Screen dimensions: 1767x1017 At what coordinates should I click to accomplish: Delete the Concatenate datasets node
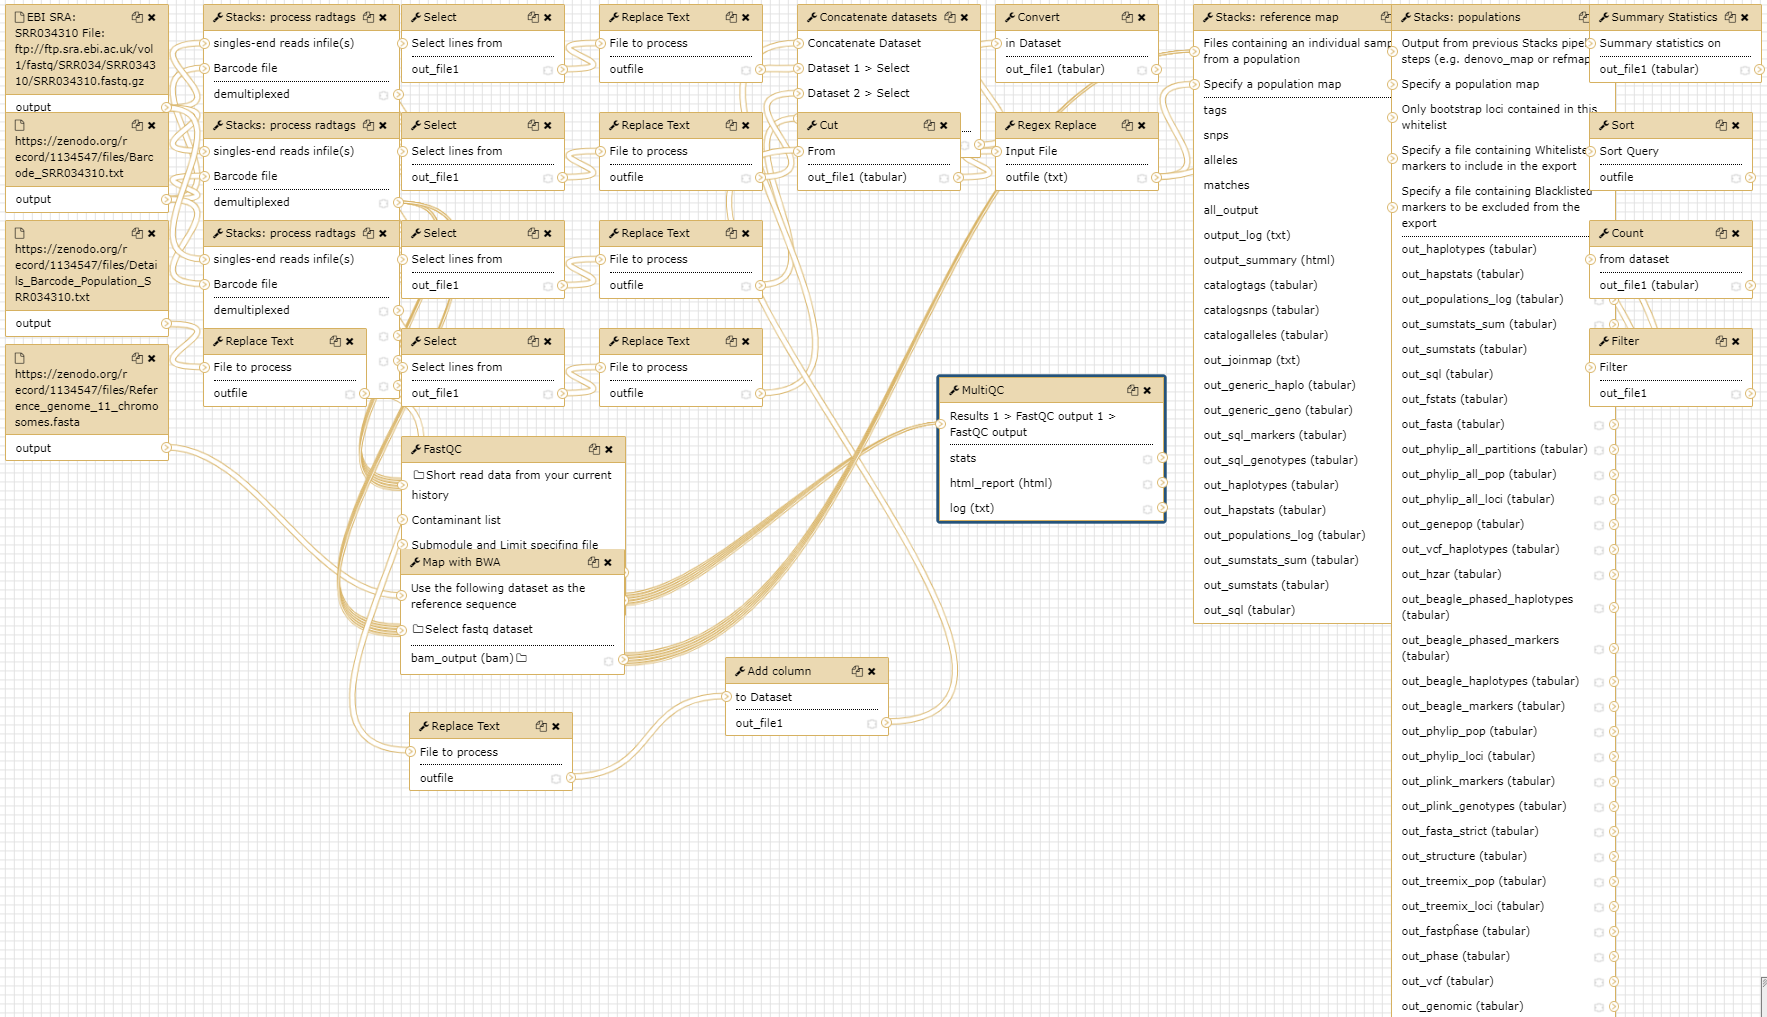[x=964, y=17]
